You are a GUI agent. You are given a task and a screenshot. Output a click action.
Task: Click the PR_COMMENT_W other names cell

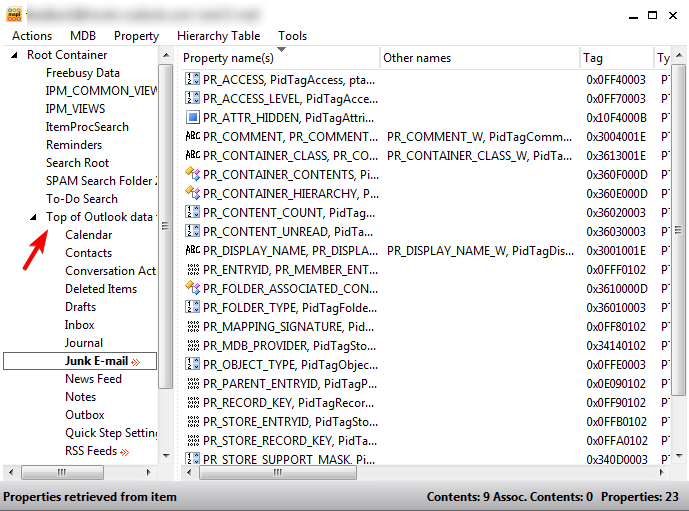point(479,137)
